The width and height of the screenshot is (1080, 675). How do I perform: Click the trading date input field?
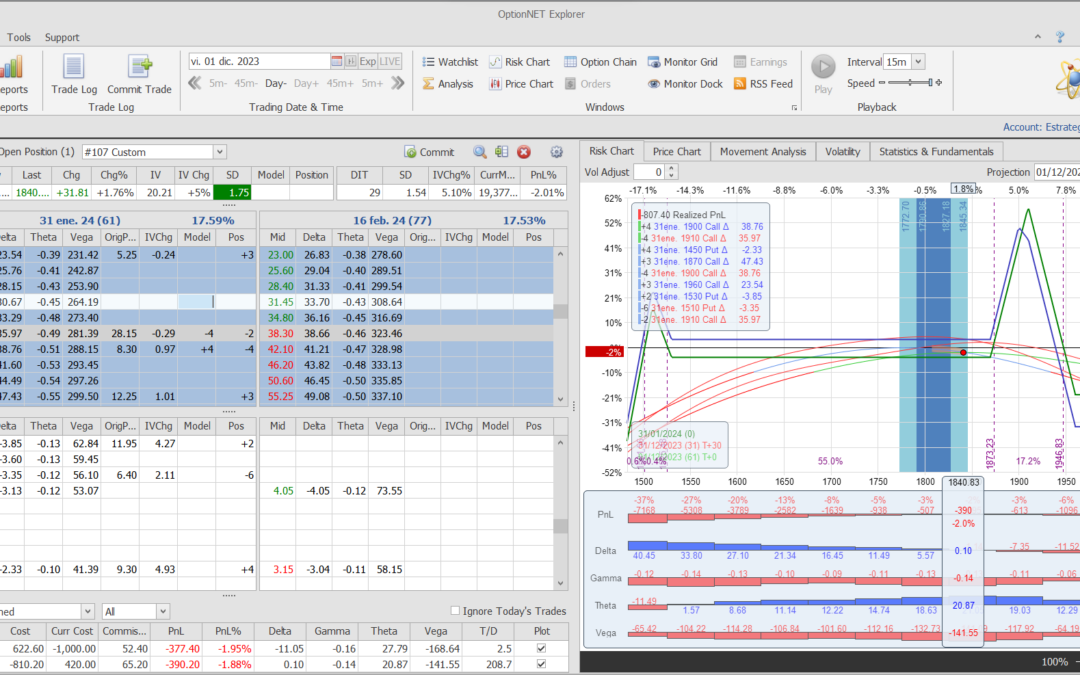pos(260,61)
